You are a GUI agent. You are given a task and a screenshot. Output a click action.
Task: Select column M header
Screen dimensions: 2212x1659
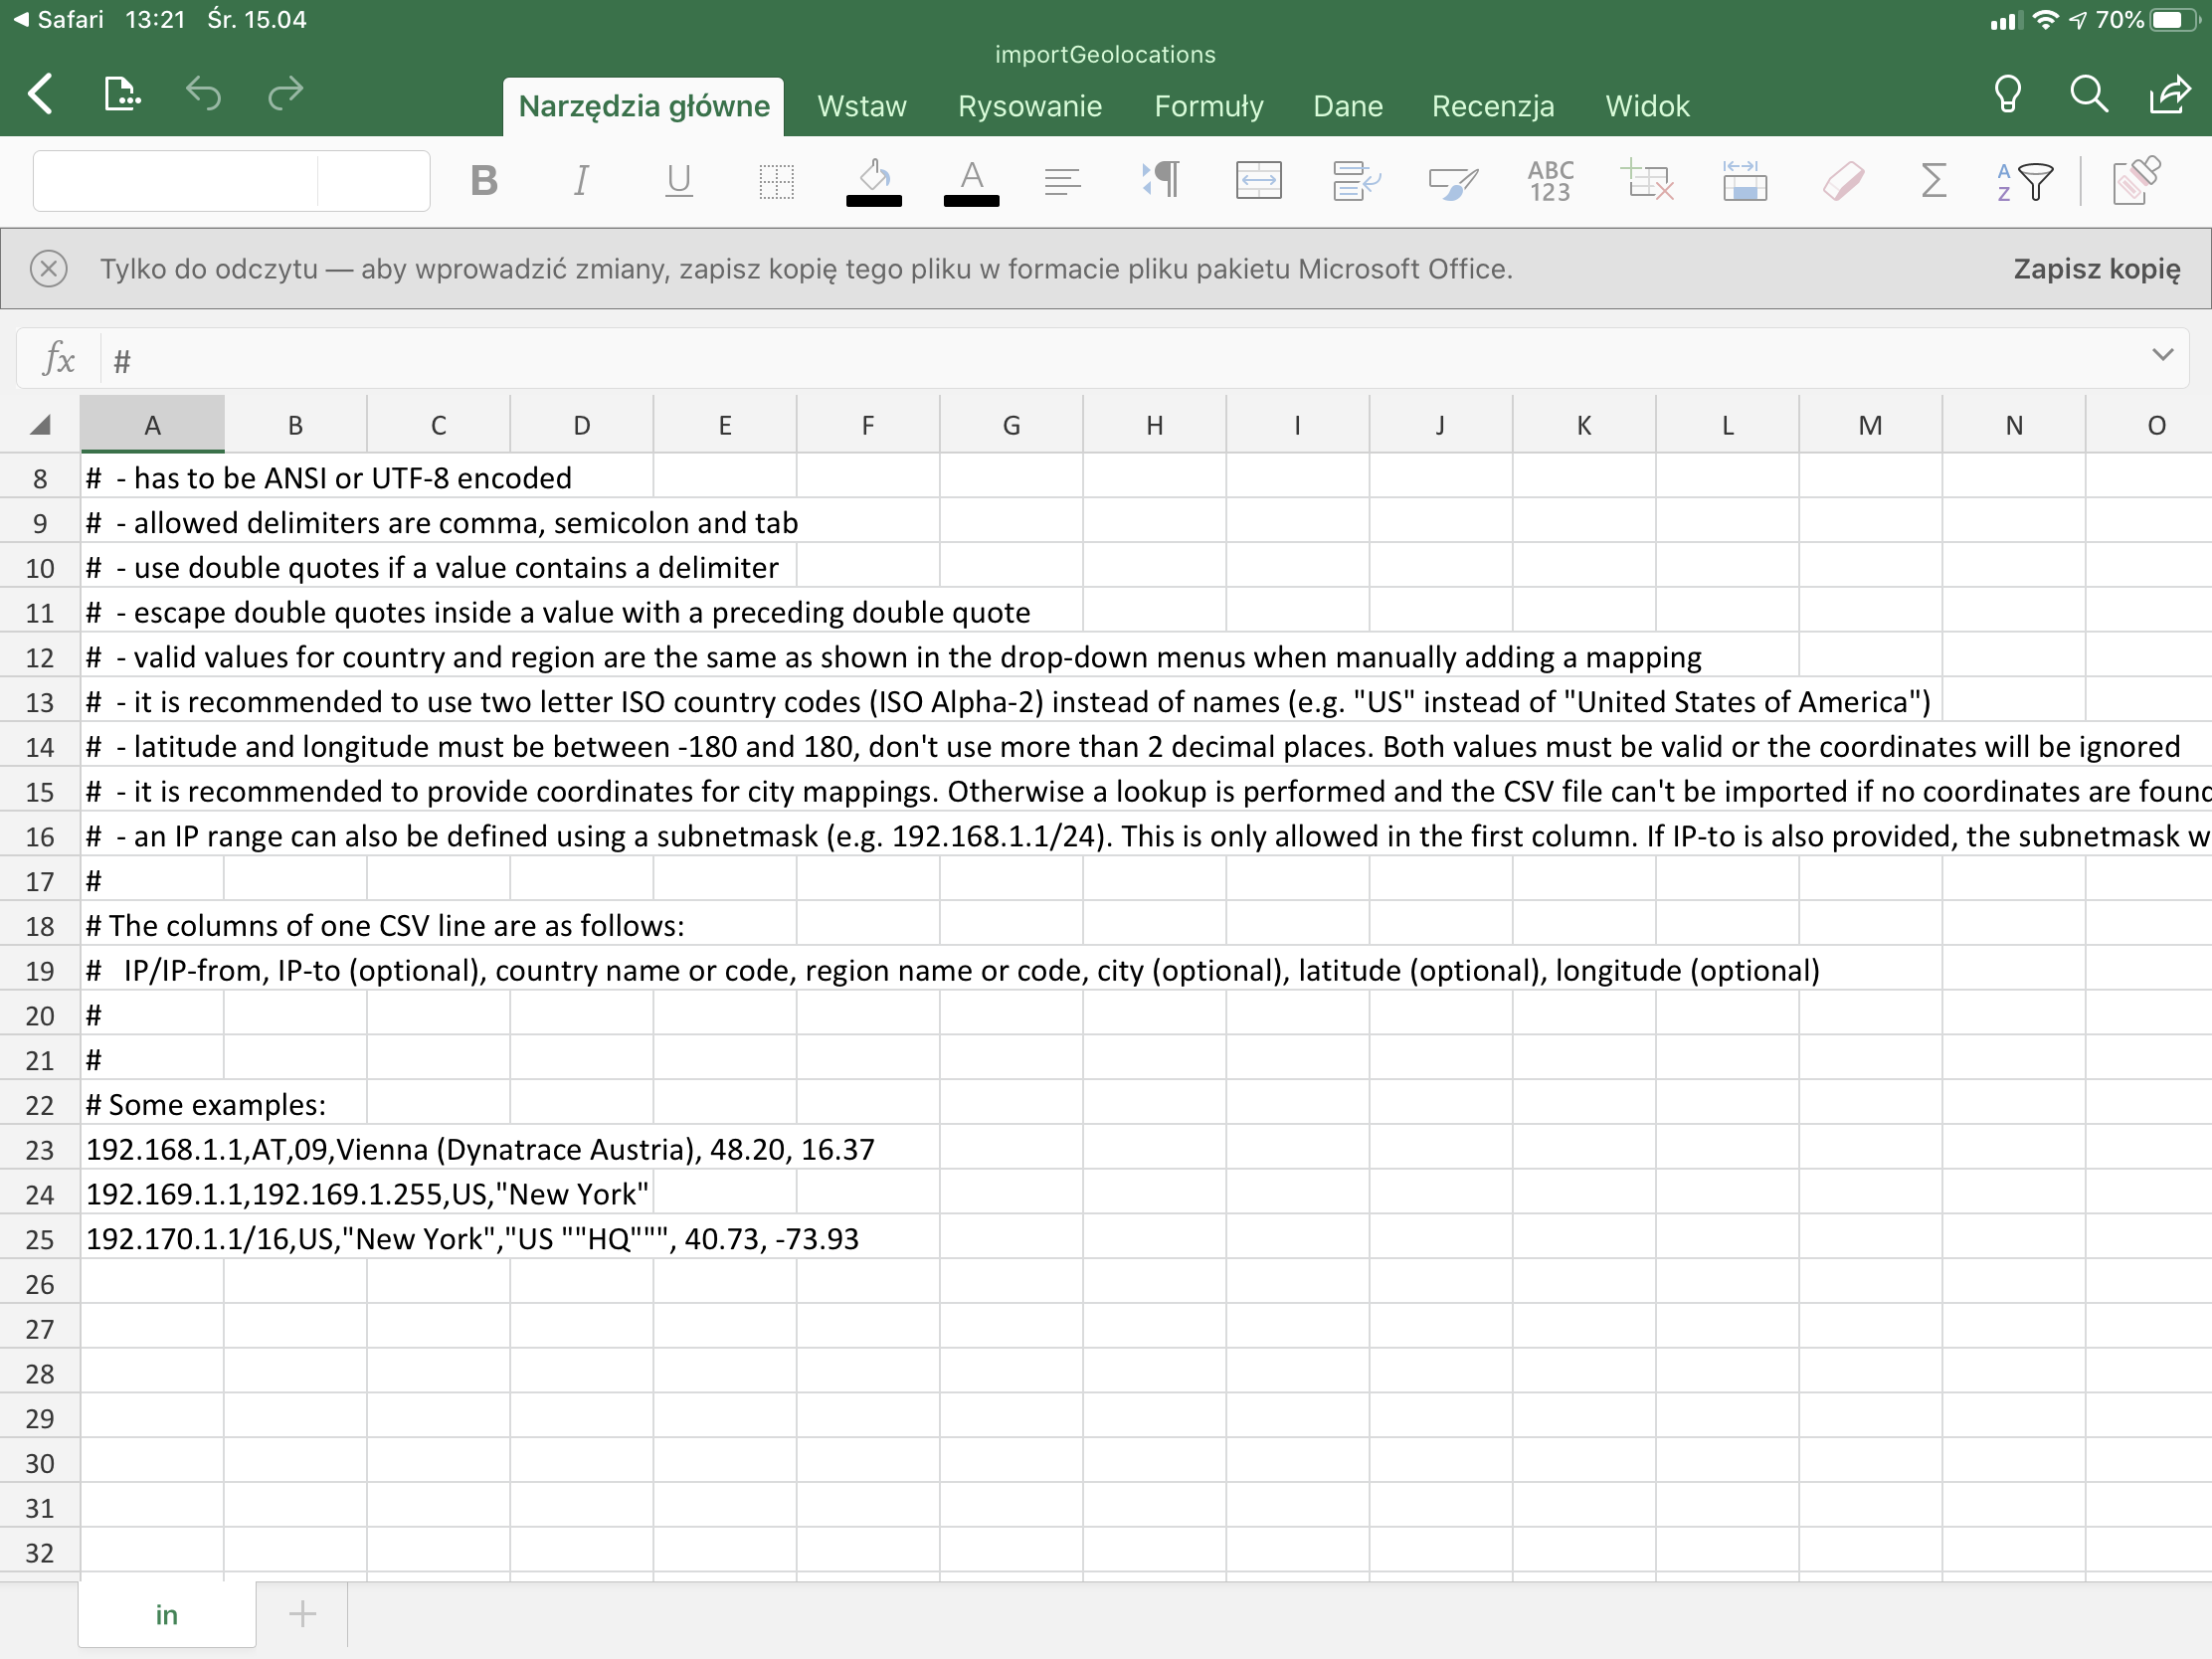[x=1870, y=426]
